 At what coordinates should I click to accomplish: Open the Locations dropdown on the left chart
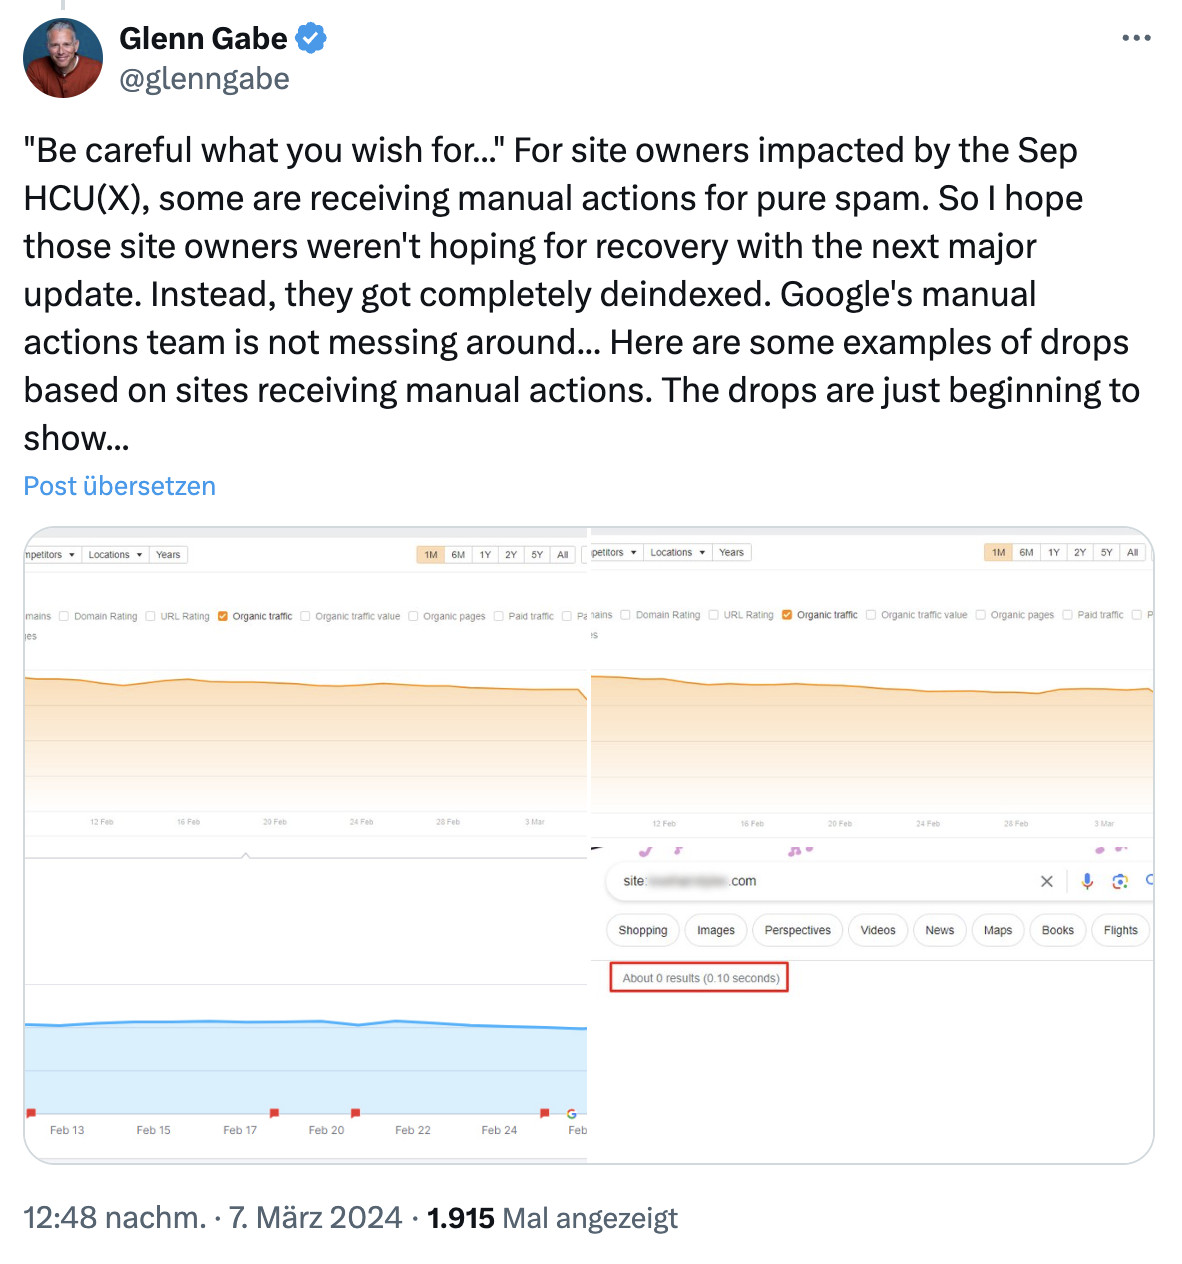pos(114,554)
